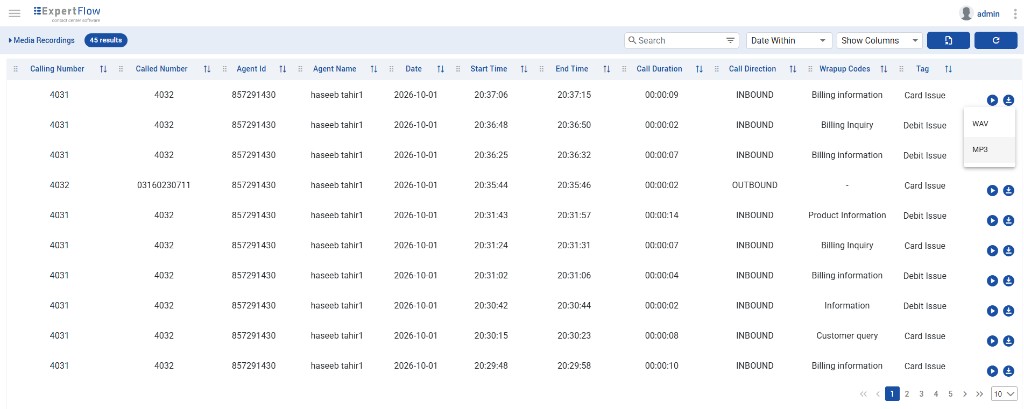Open the hamburger navigation menu
This screenshot has height=409, width=1024.
14,13
